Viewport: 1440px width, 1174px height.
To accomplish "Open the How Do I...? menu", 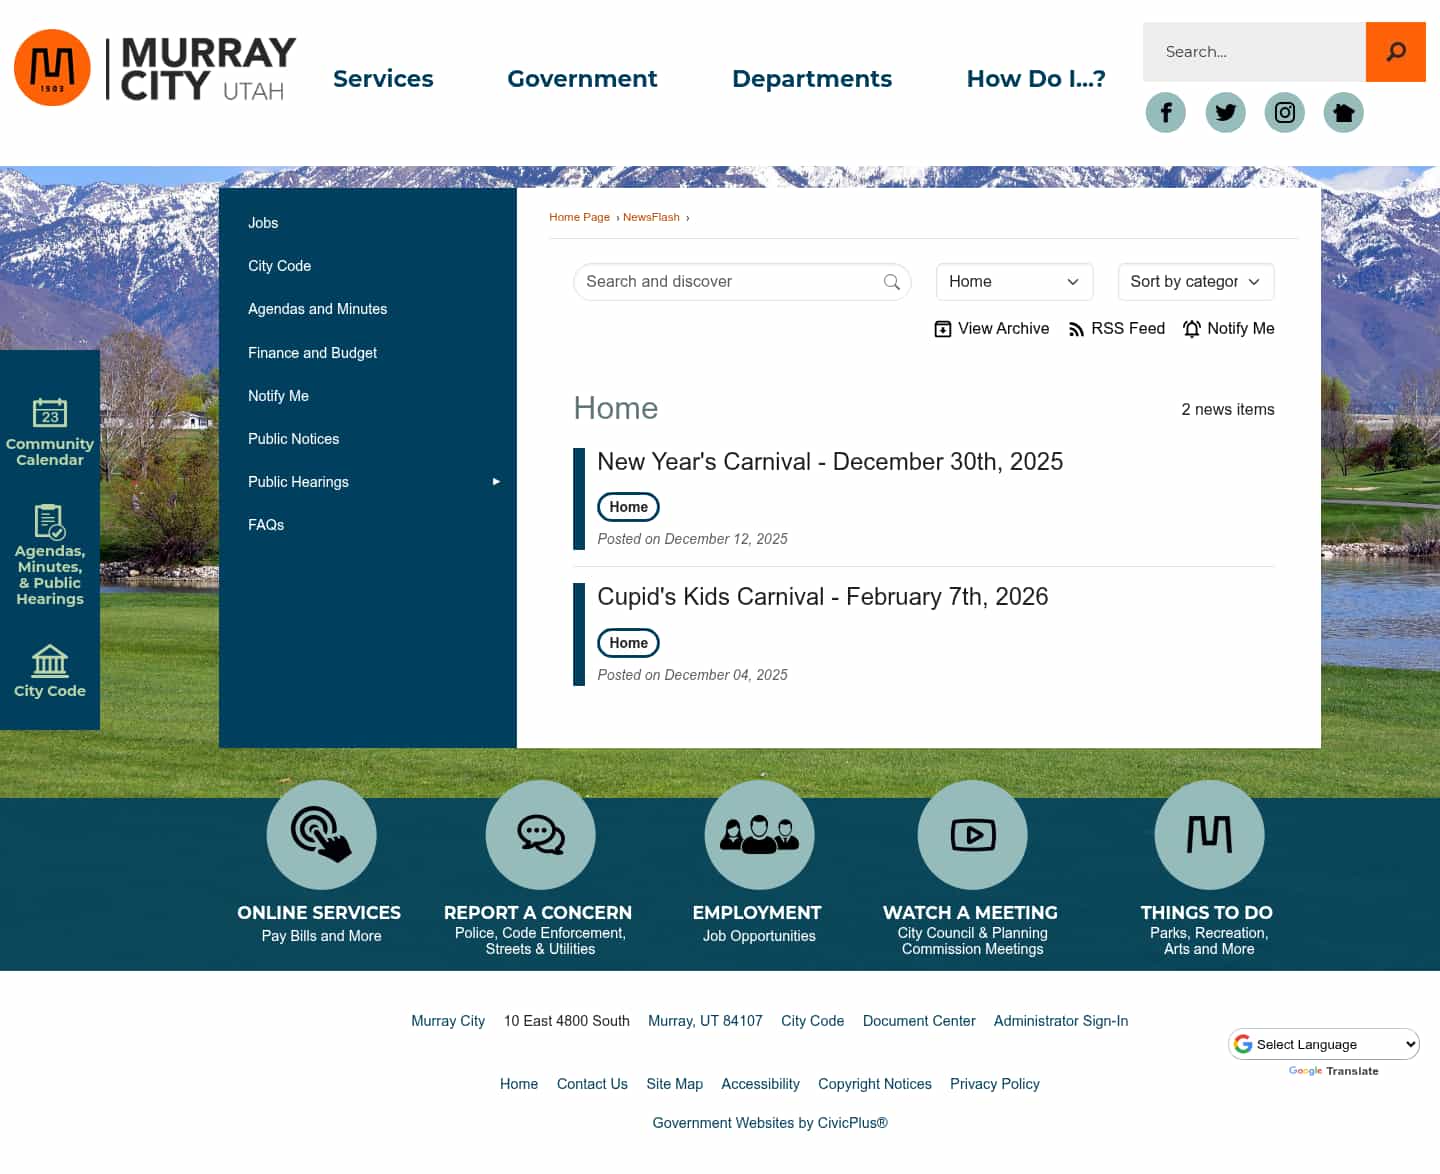I will coord(1036,78).
